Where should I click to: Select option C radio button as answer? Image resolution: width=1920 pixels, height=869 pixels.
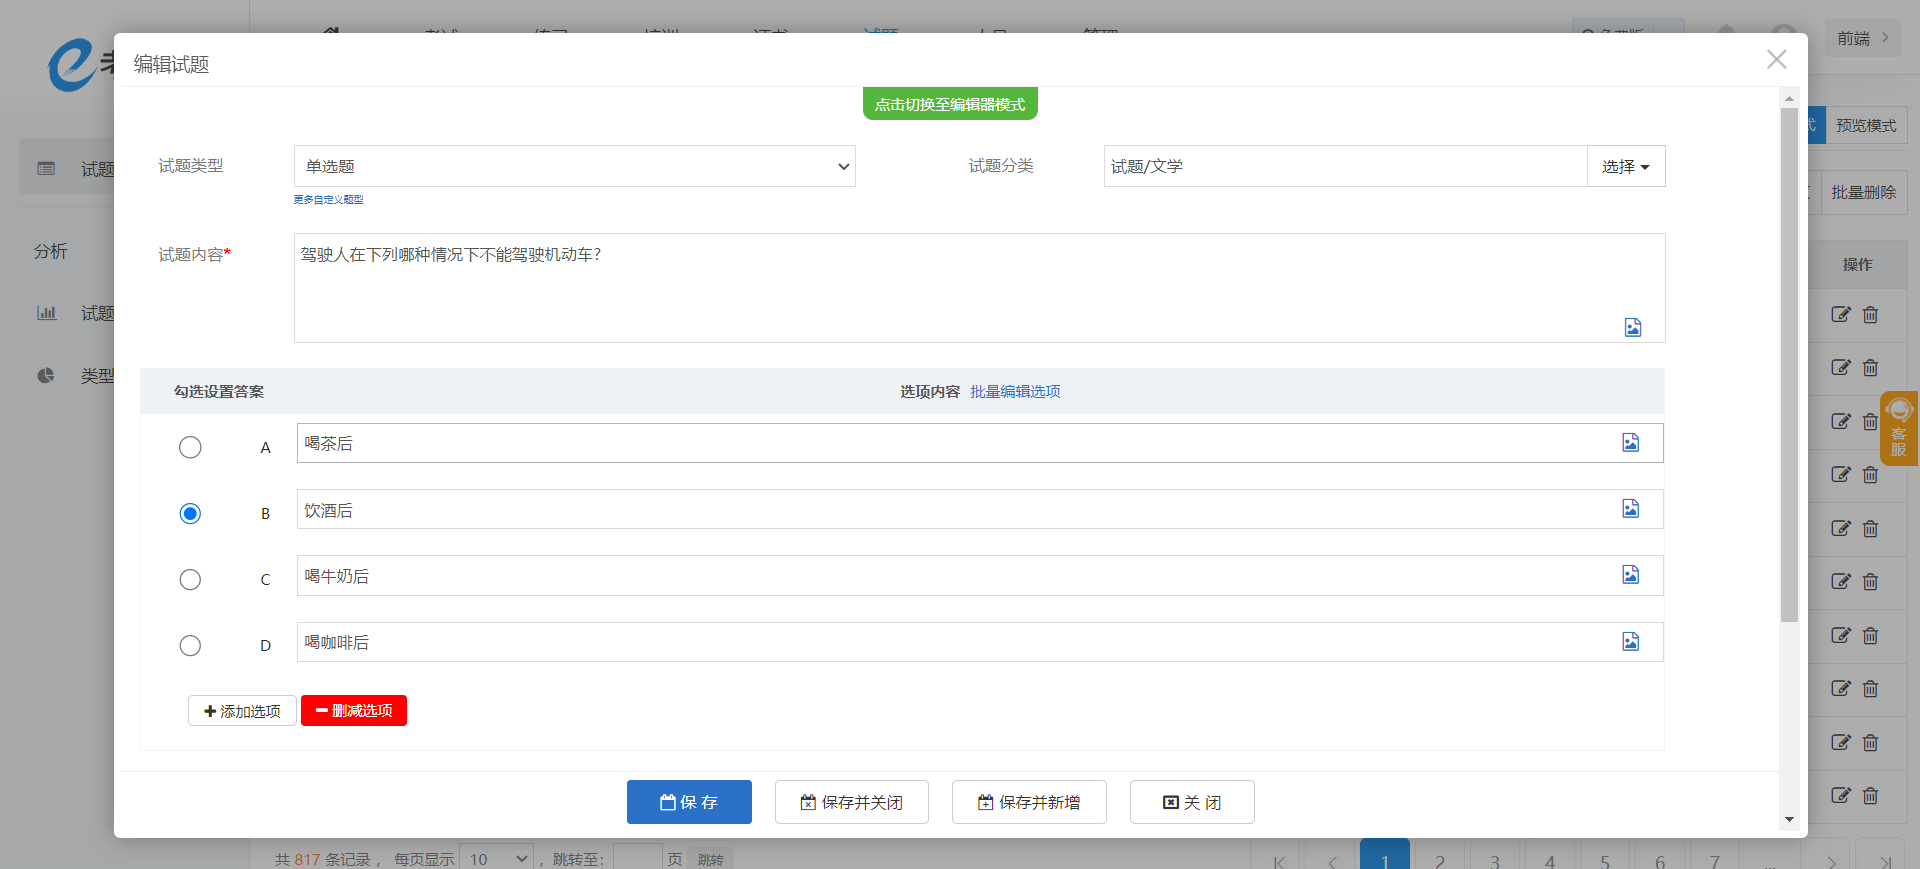point(190,580)
